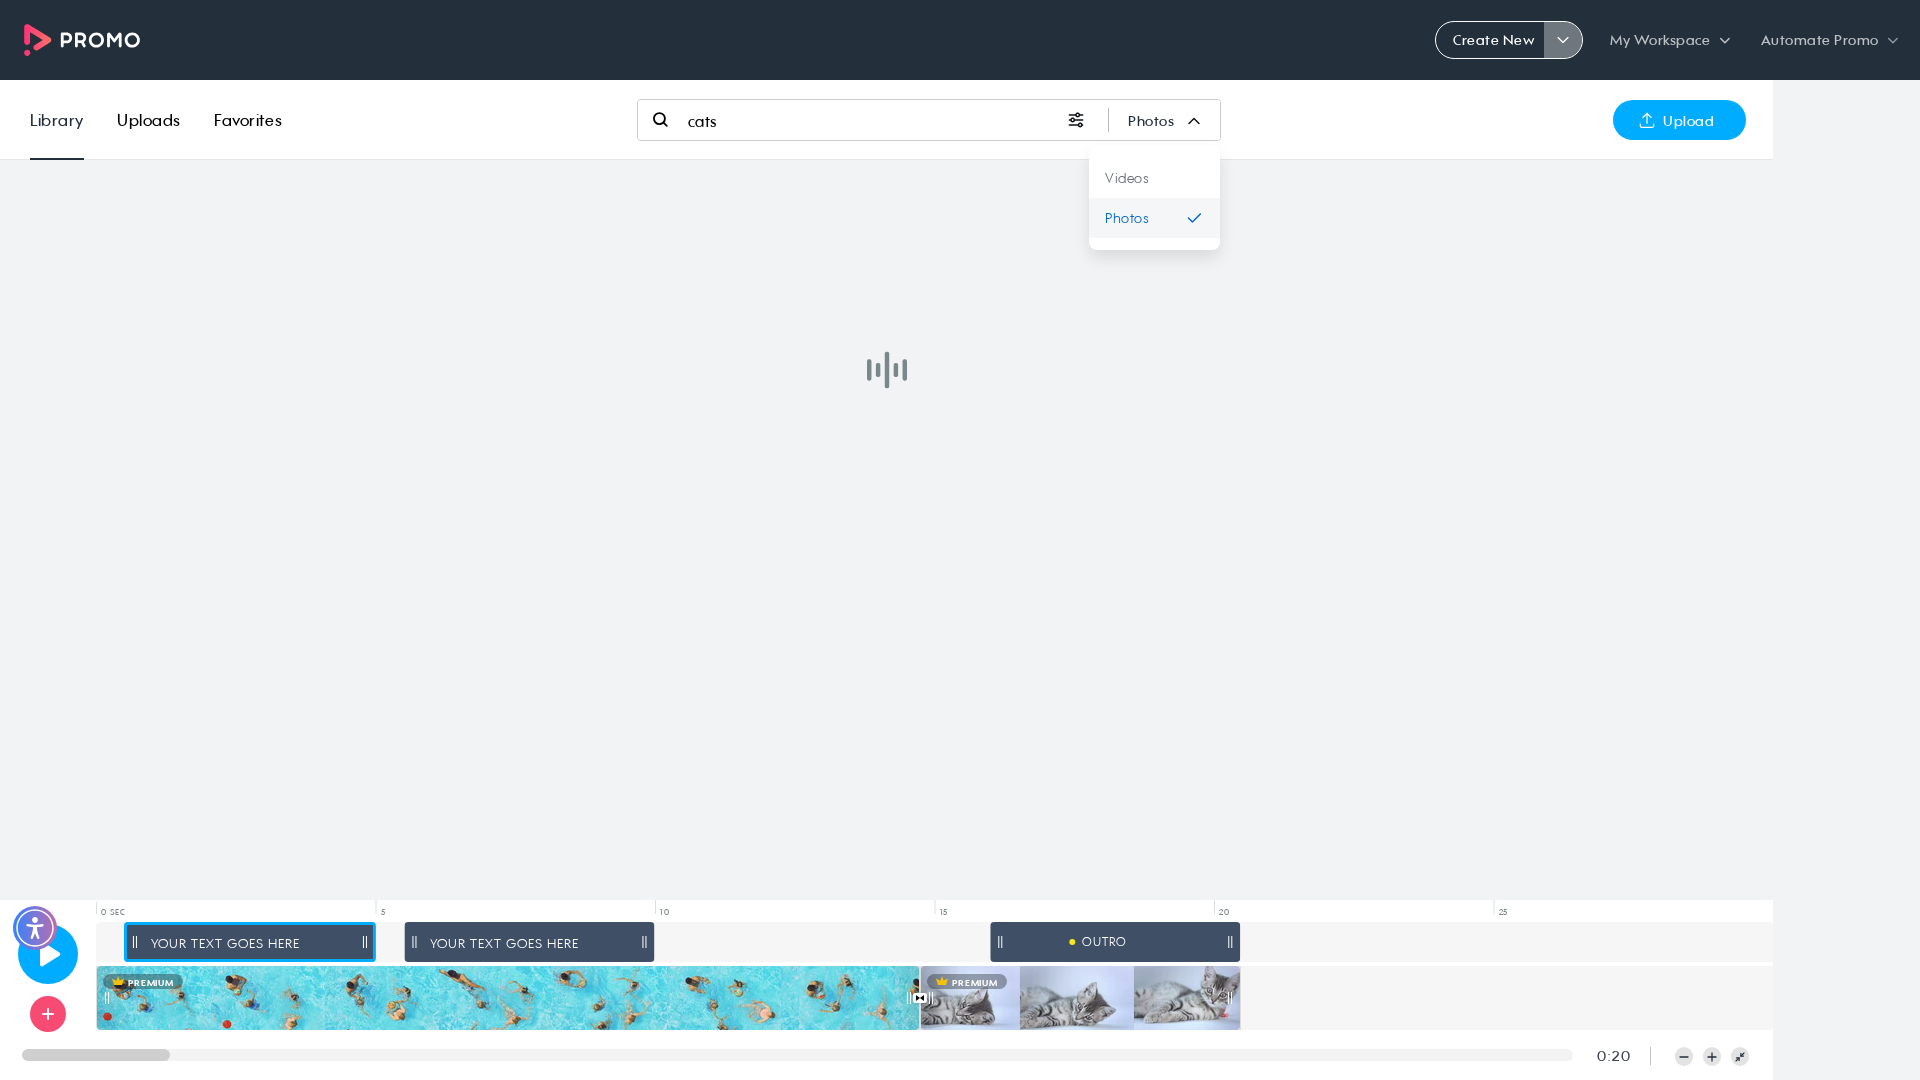Click the 10 second ruler mark

coord(664,912)
